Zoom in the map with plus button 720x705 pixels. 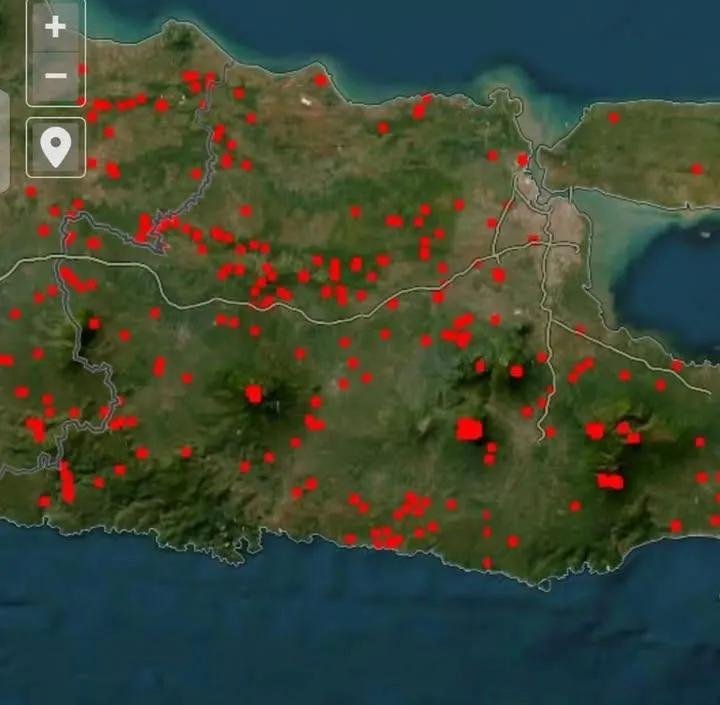(x=56, y=27)
